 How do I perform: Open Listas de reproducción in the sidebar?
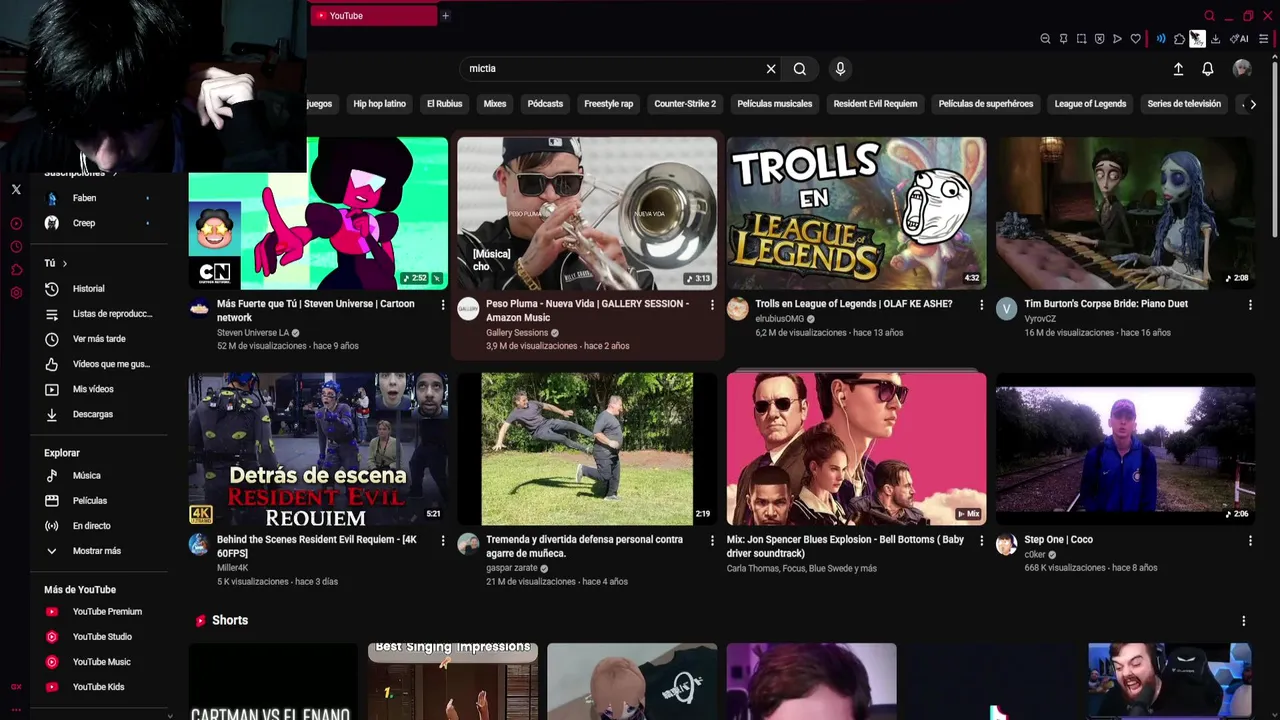[112, 314]
